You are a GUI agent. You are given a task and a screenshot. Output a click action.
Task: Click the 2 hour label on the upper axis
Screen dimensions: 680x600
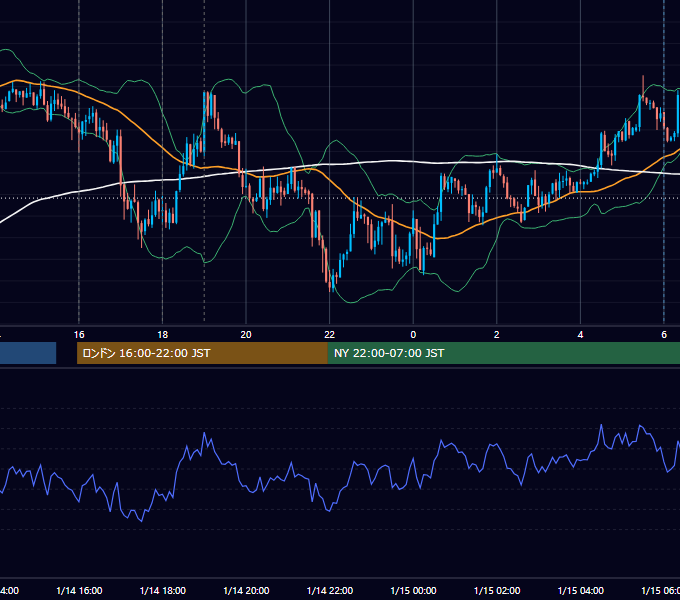[497, 335]
